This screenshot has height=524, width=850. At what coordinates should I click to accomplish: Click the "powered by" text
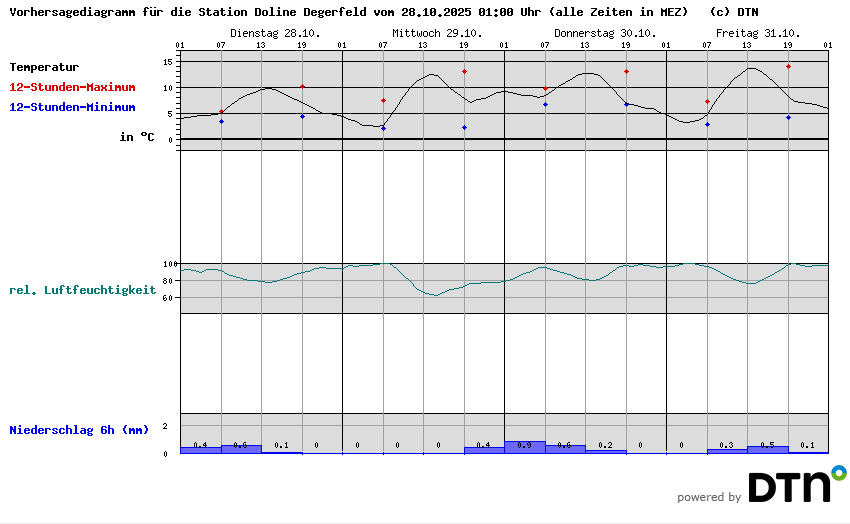[x=709, y=497]
